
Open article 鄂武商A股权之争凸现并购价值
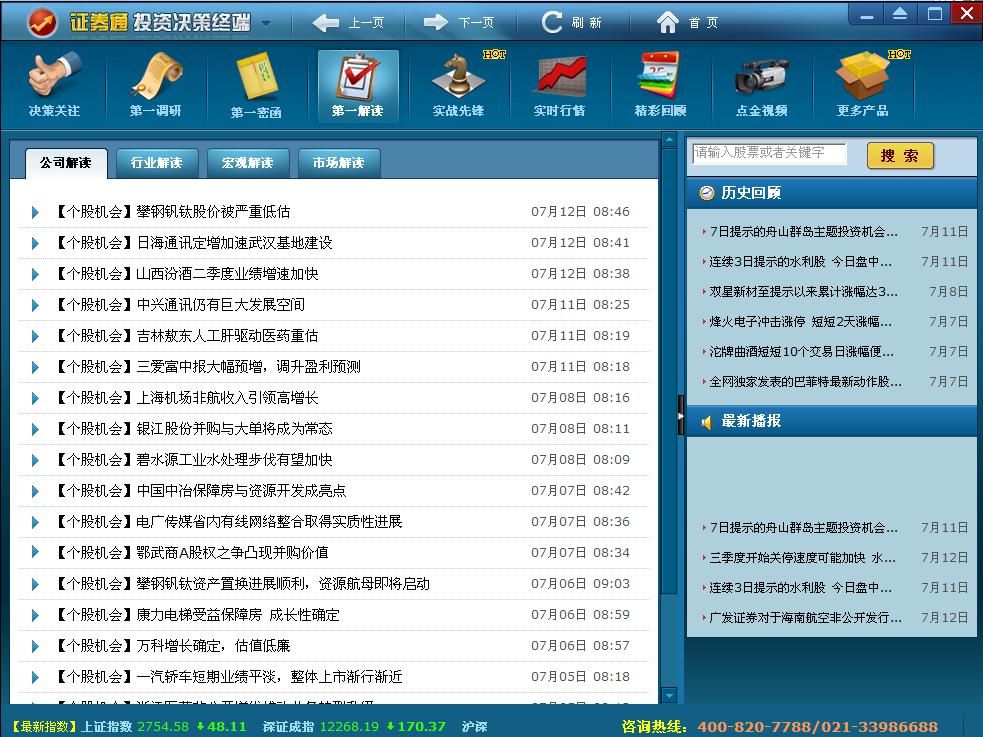233,553
